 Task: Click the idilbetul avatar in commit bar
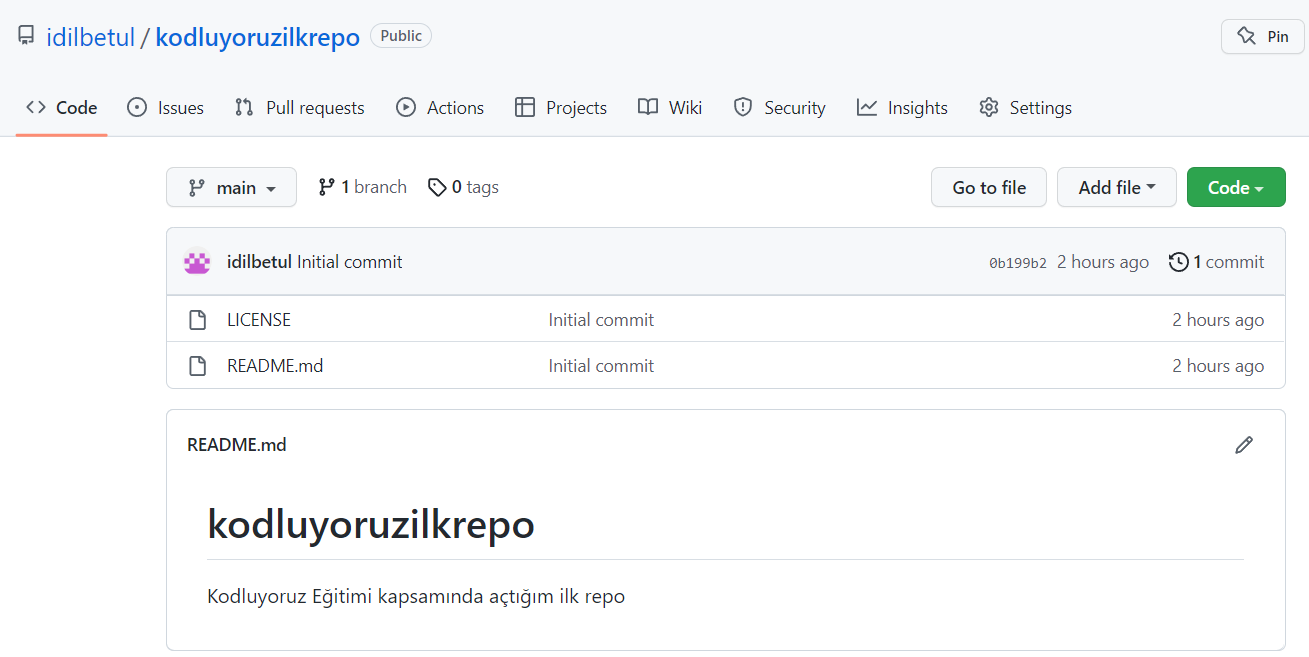coord(197,262)
